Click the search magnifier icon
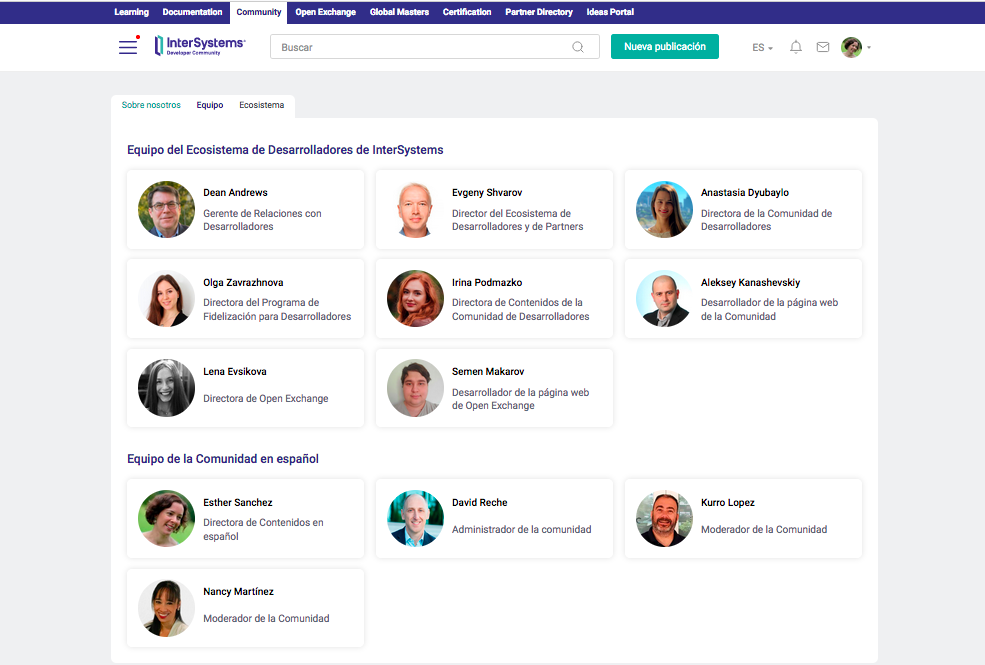The height and width of the screenshot is (665, 985). click(578, 47)
